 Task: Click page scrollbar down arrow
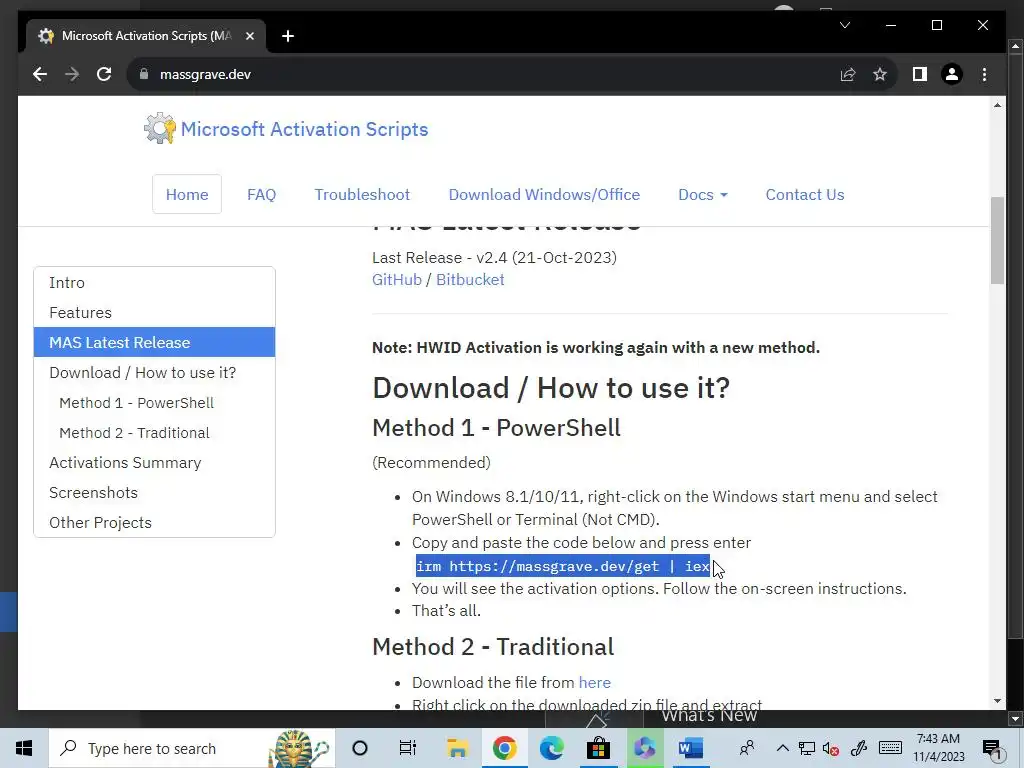997,701
